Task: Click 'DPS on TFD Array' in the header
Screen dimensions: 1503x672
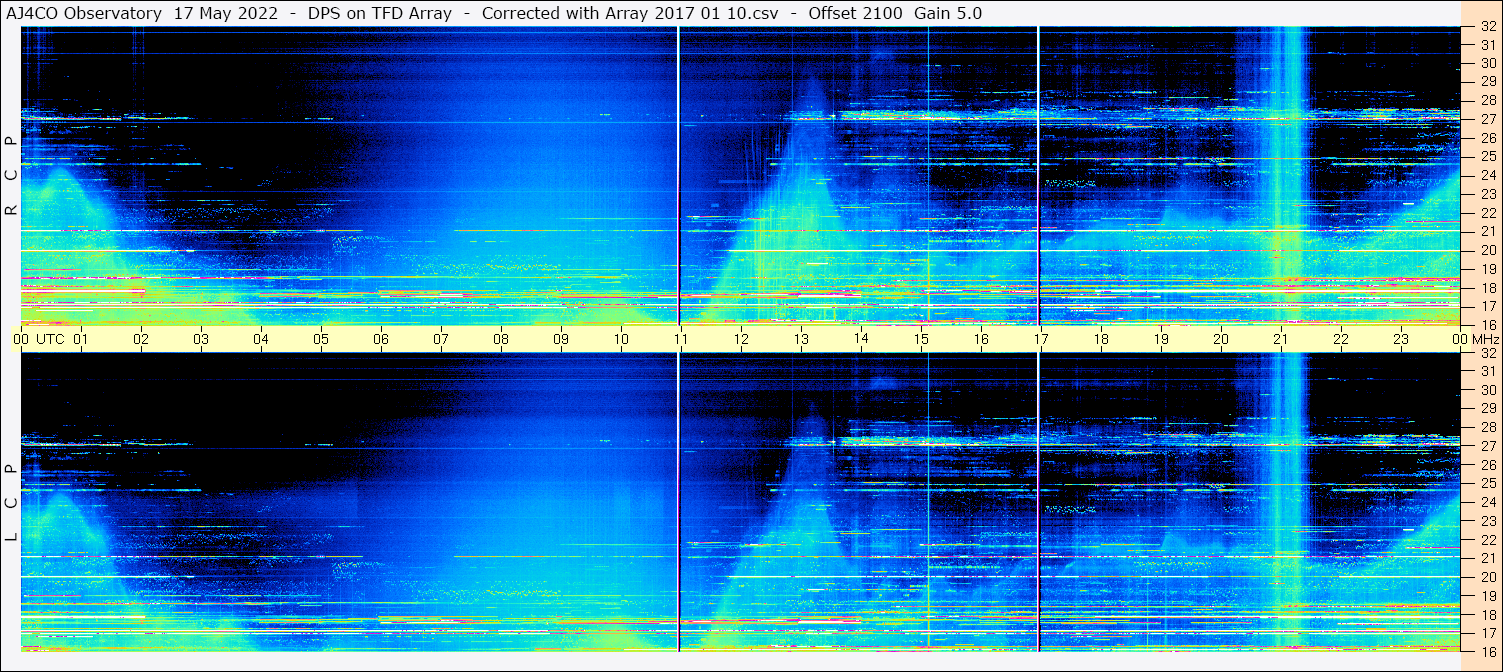Action: click(380, 13)
